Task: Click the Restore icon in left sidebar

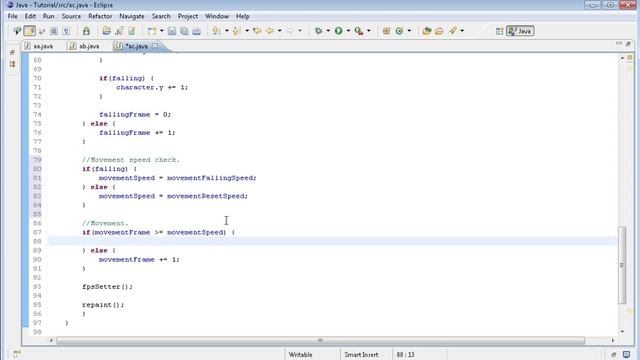Action: point(12,53)
